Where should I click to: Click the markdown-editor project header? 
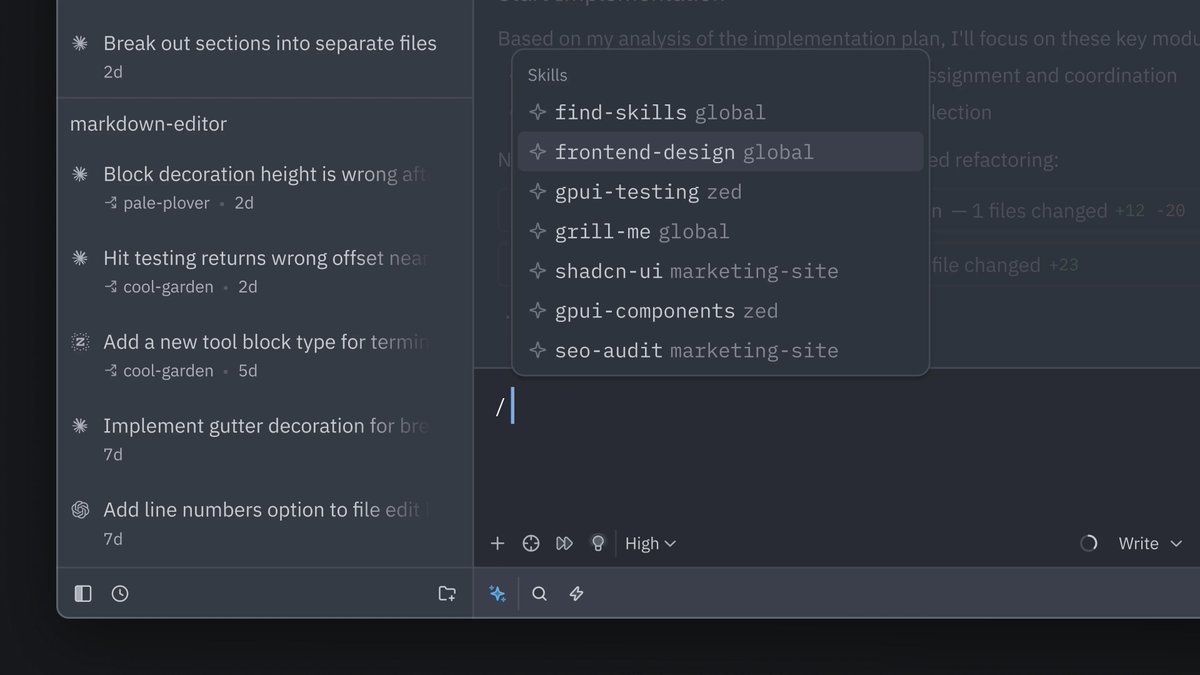pyautogui.click(x=148, y=124)
